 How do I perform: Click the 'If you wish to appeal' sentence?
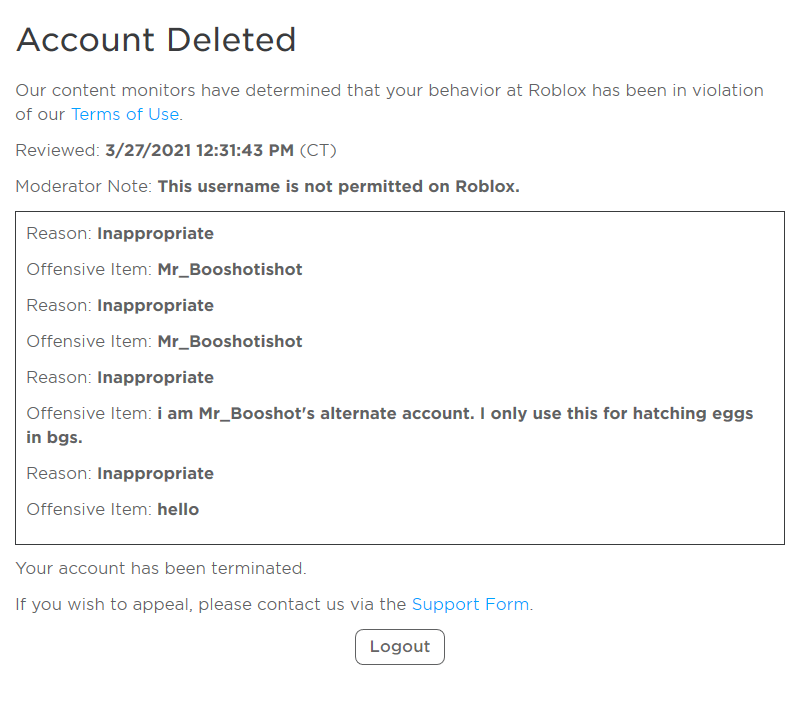pyautogui.click(x=274, y=604)
